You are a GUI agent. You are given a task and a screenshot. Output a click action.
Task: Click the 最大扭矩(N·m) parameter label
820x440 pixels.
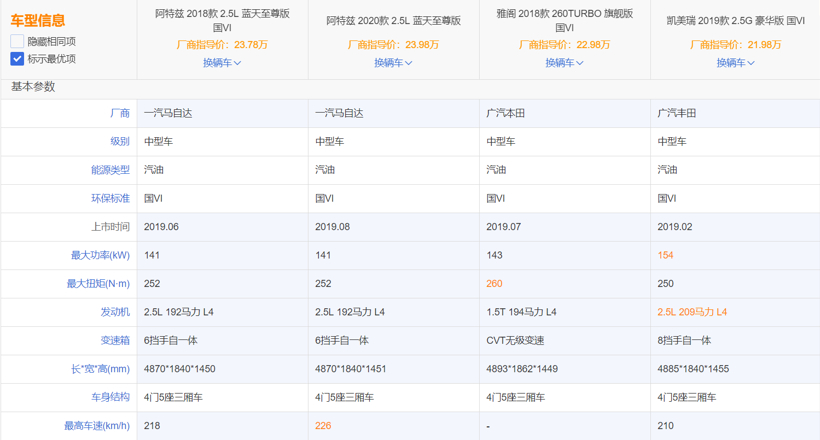click(x=98, y=284)
